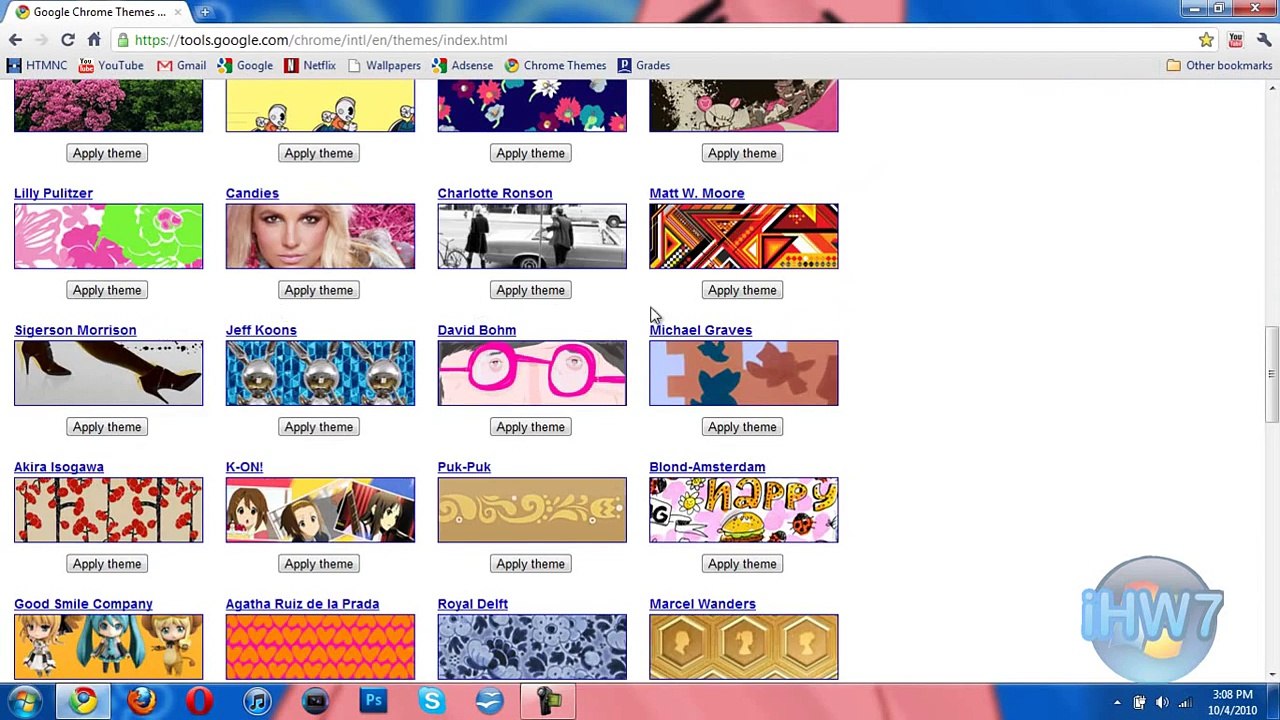The height and width of the screenshot is (720, 1280).
Task: Open a new tab with plus button
Action: point(205,12)
